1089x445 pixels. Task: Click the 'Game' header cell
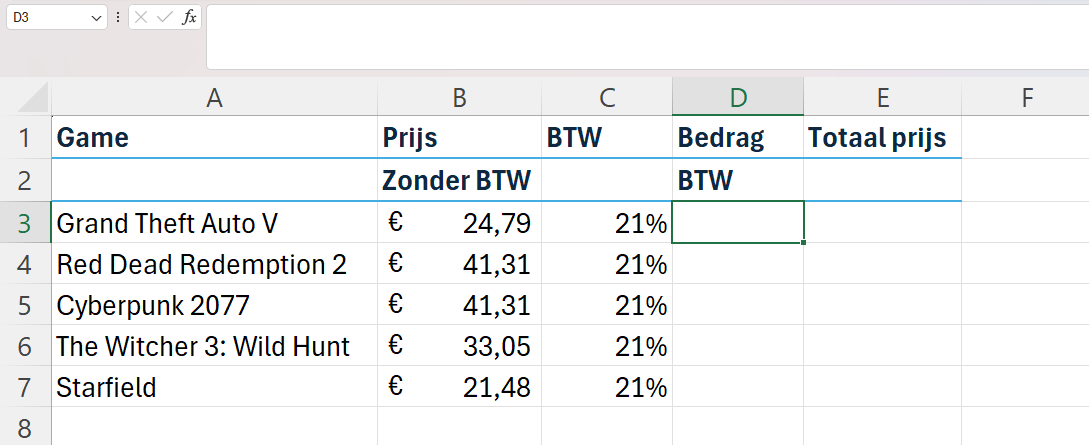[215, 137]
